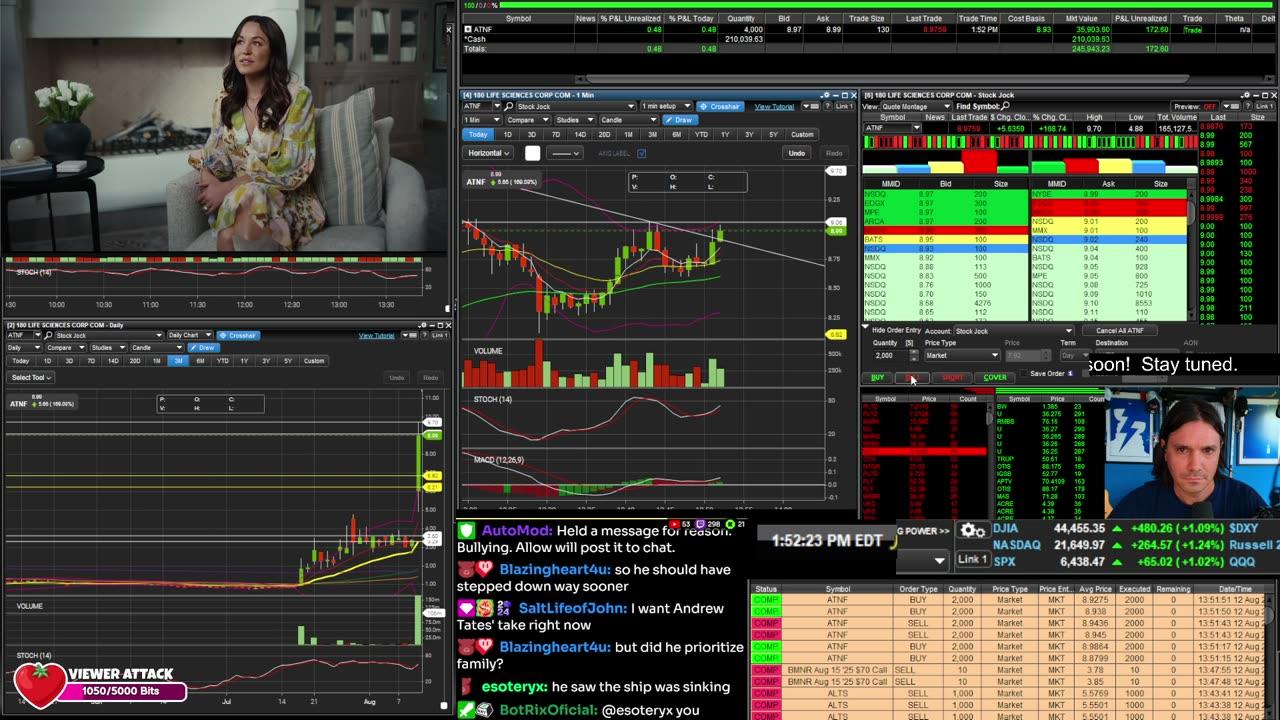Click the symbol search magnifier in 1 Min chart

[509, 106]
